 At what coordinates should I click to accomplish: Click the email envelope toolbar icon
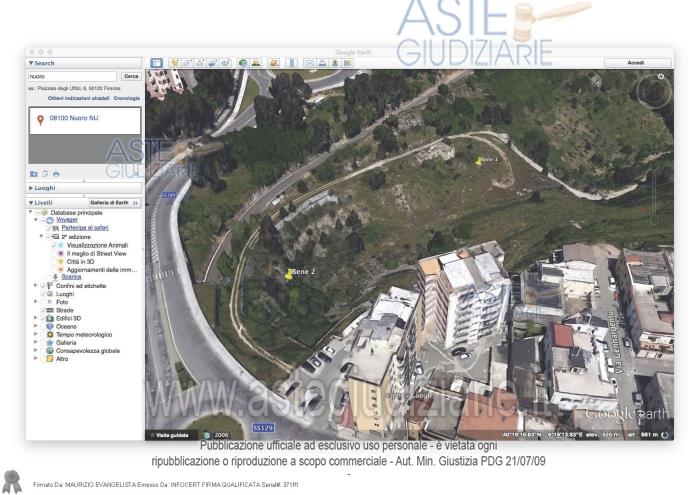coord(309,63)
